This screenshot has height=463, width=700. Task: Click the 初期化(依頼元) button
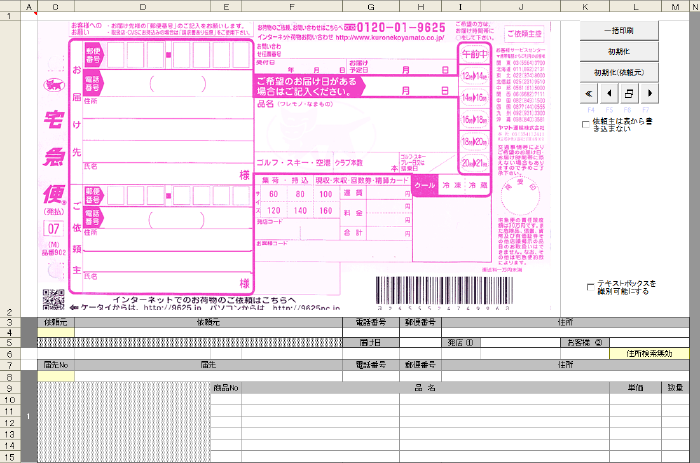[x=619, y=72]
